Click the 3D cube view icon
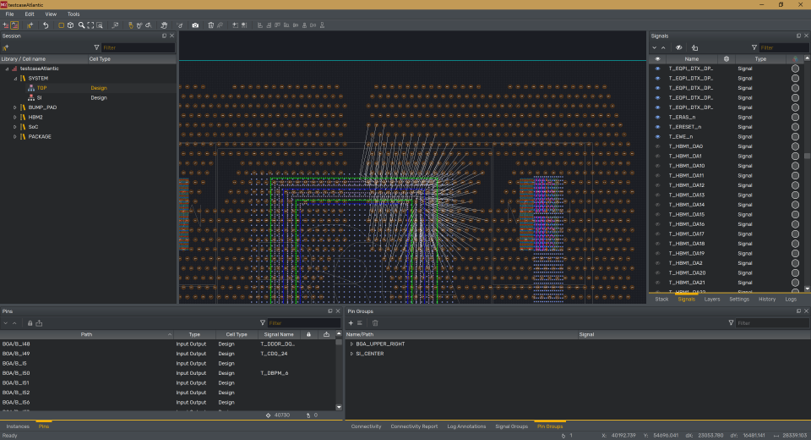 tap(70, 25)
